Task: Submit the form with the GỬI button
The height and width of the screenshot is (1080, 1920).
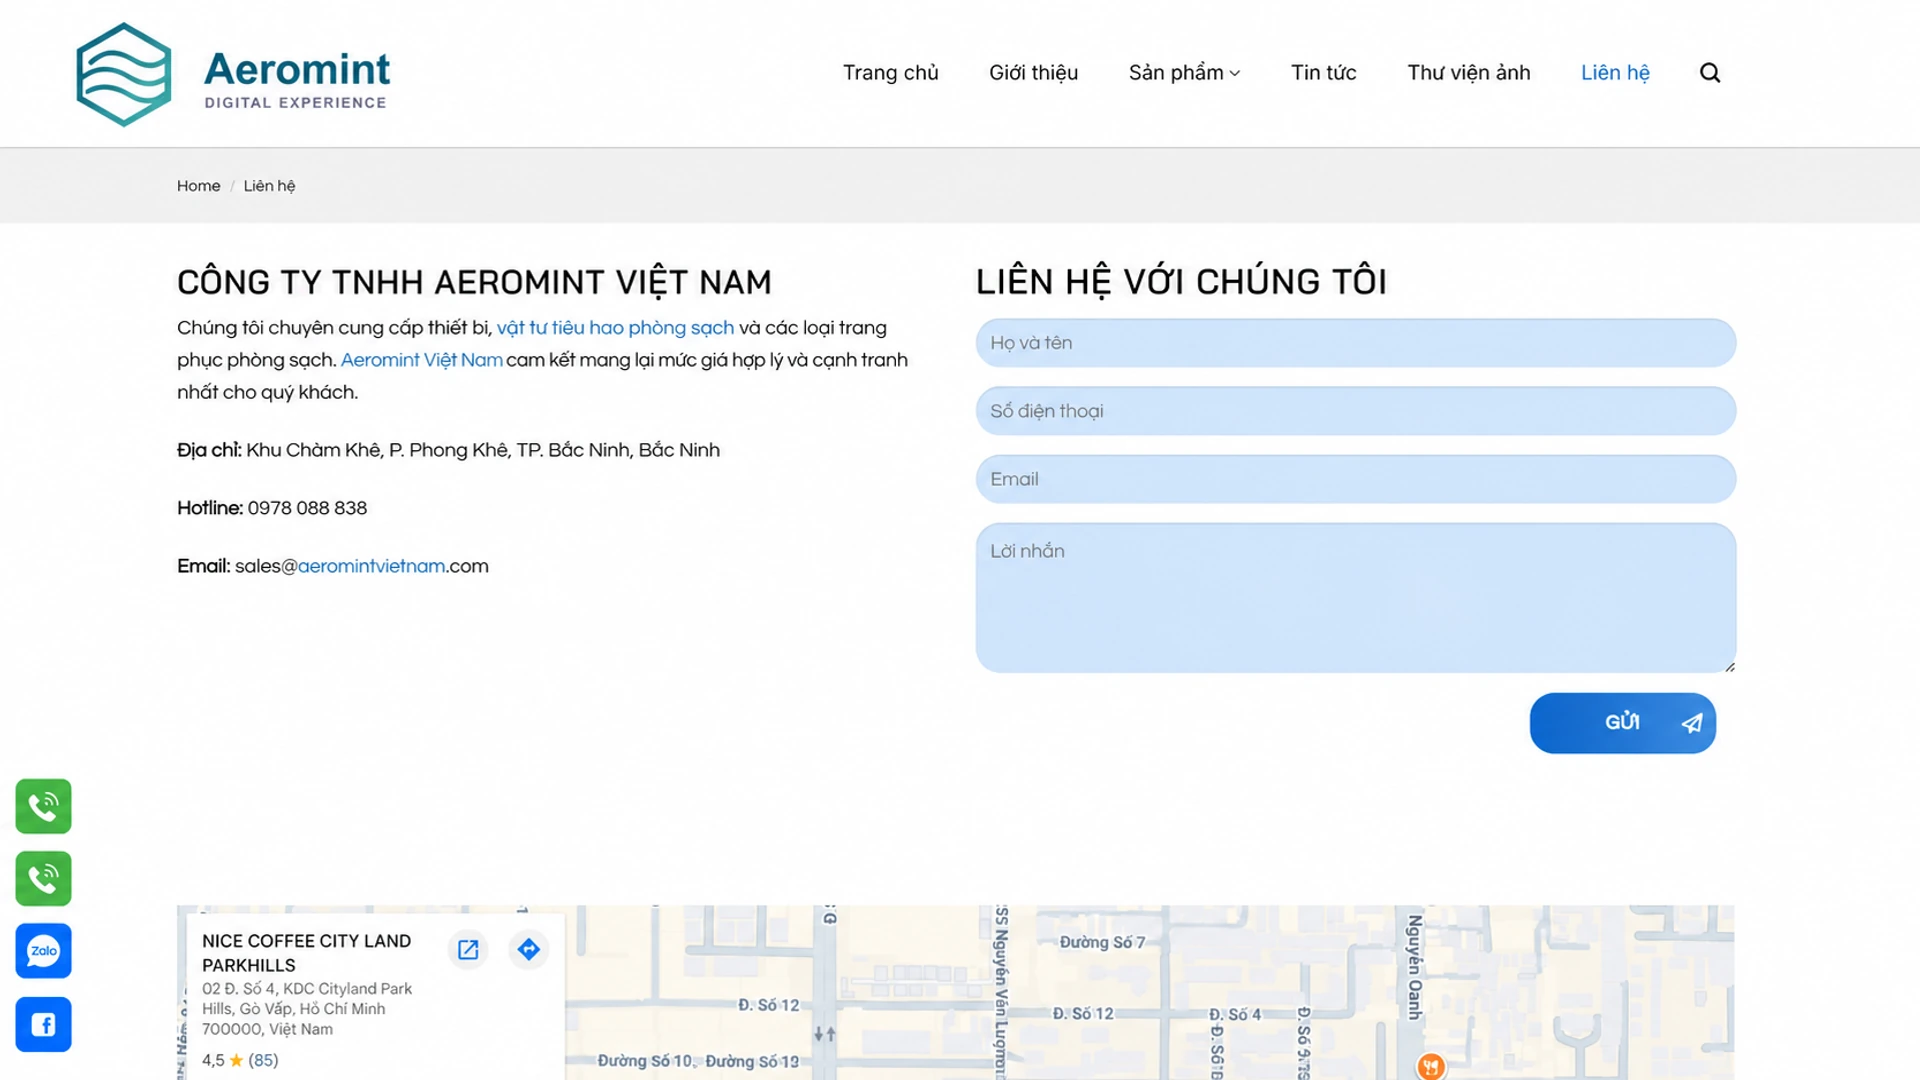Action: pyautogui.click(x=1622, y=723)
